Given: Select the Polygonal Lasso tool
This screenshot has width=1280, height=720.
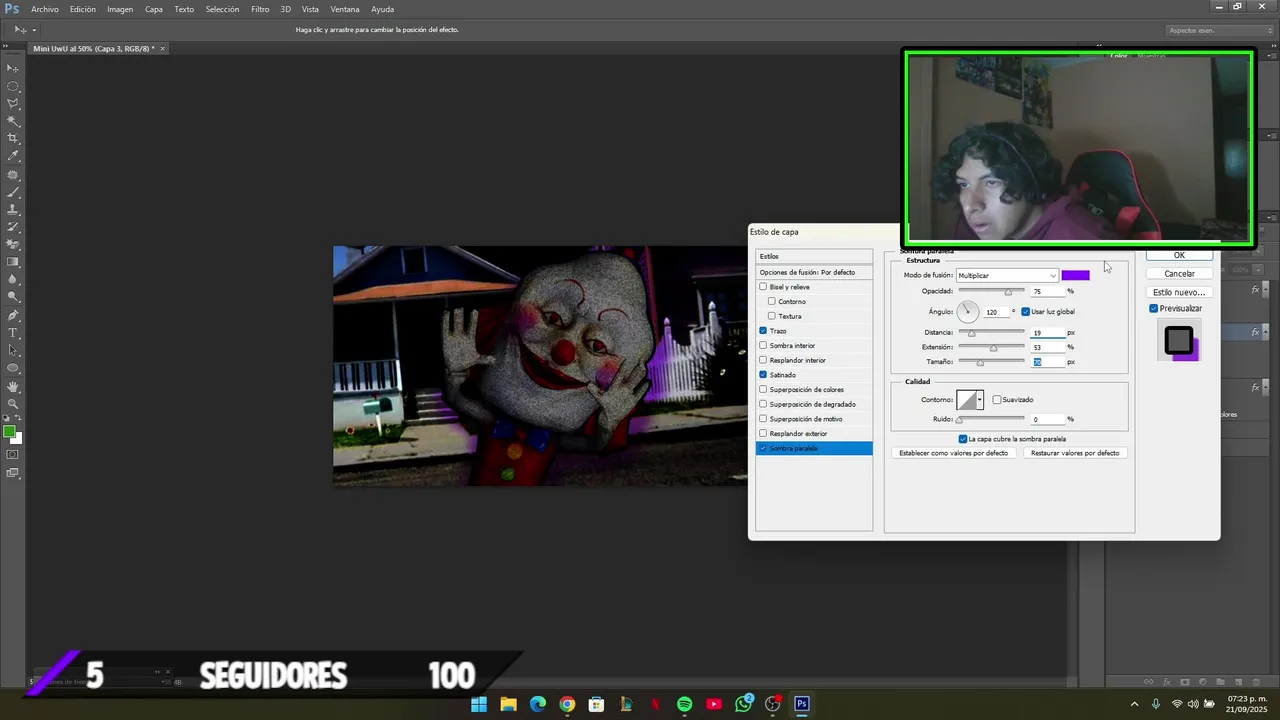Looking at the screenshot, I should click(13, 103).
